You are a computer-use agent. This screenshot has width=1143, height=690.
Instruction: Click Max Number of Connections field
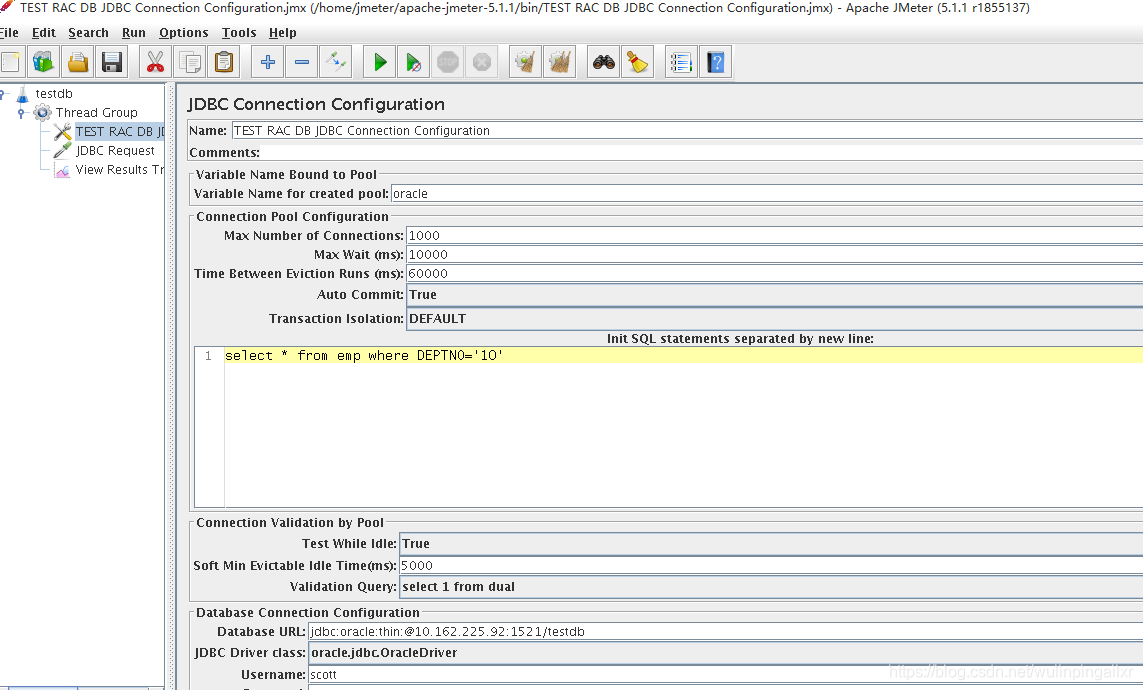(x=774, y=235)
